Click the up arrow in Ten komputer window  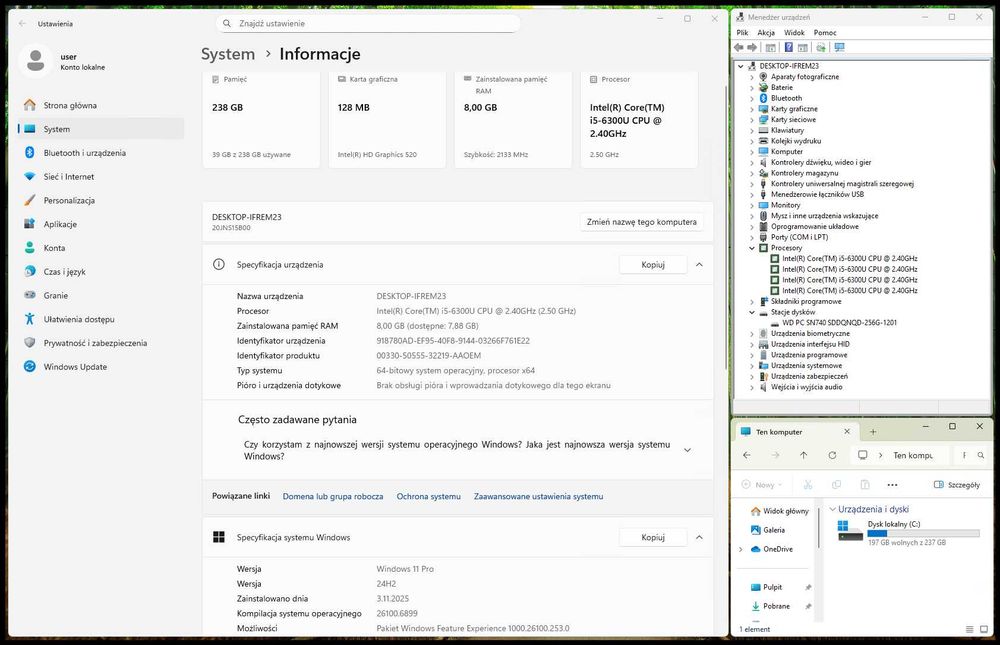[804, 455]
